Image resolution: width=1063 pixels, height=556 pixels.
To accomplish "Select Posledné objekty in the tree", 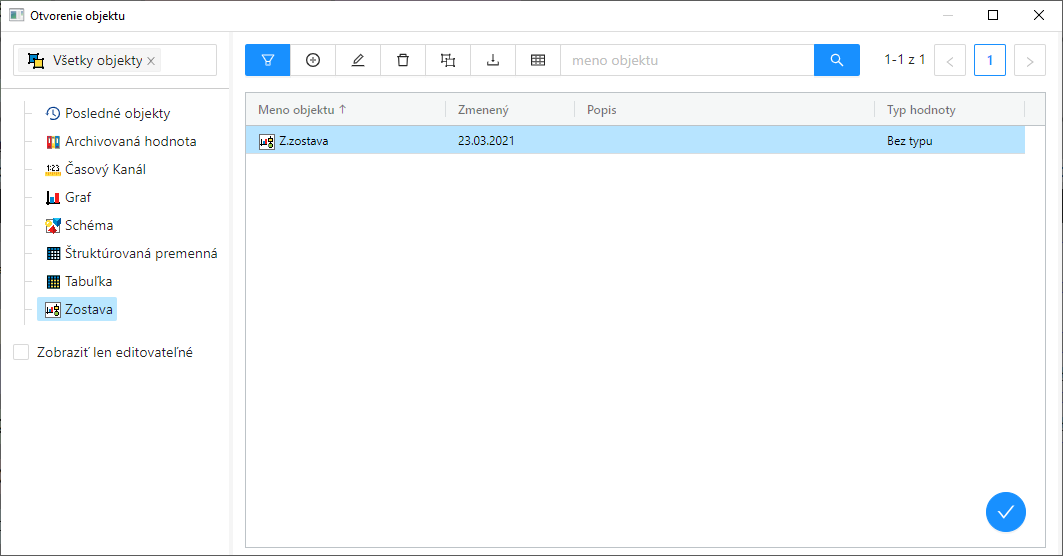I will [x=117, y=113].
